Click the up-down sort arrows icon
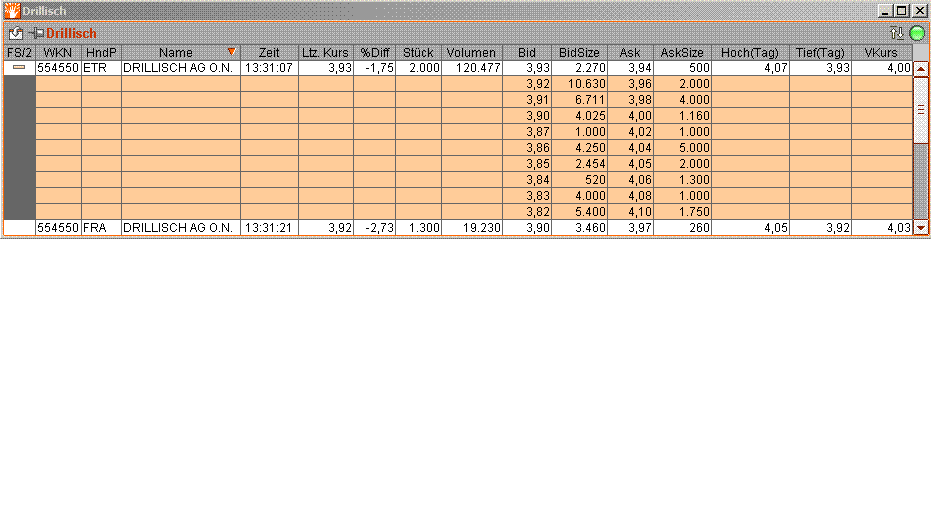Viewport: 931px width, 512px height. click(x=897, y=33)
